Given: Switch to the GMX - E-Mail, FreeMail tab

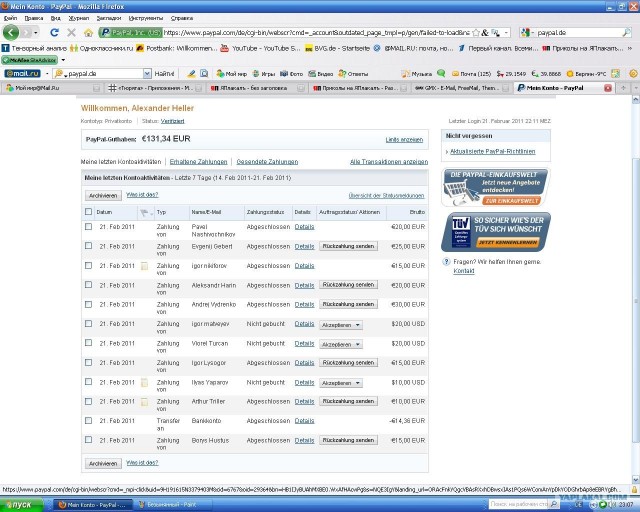Looking at the screenshot, I should [461, 88].
